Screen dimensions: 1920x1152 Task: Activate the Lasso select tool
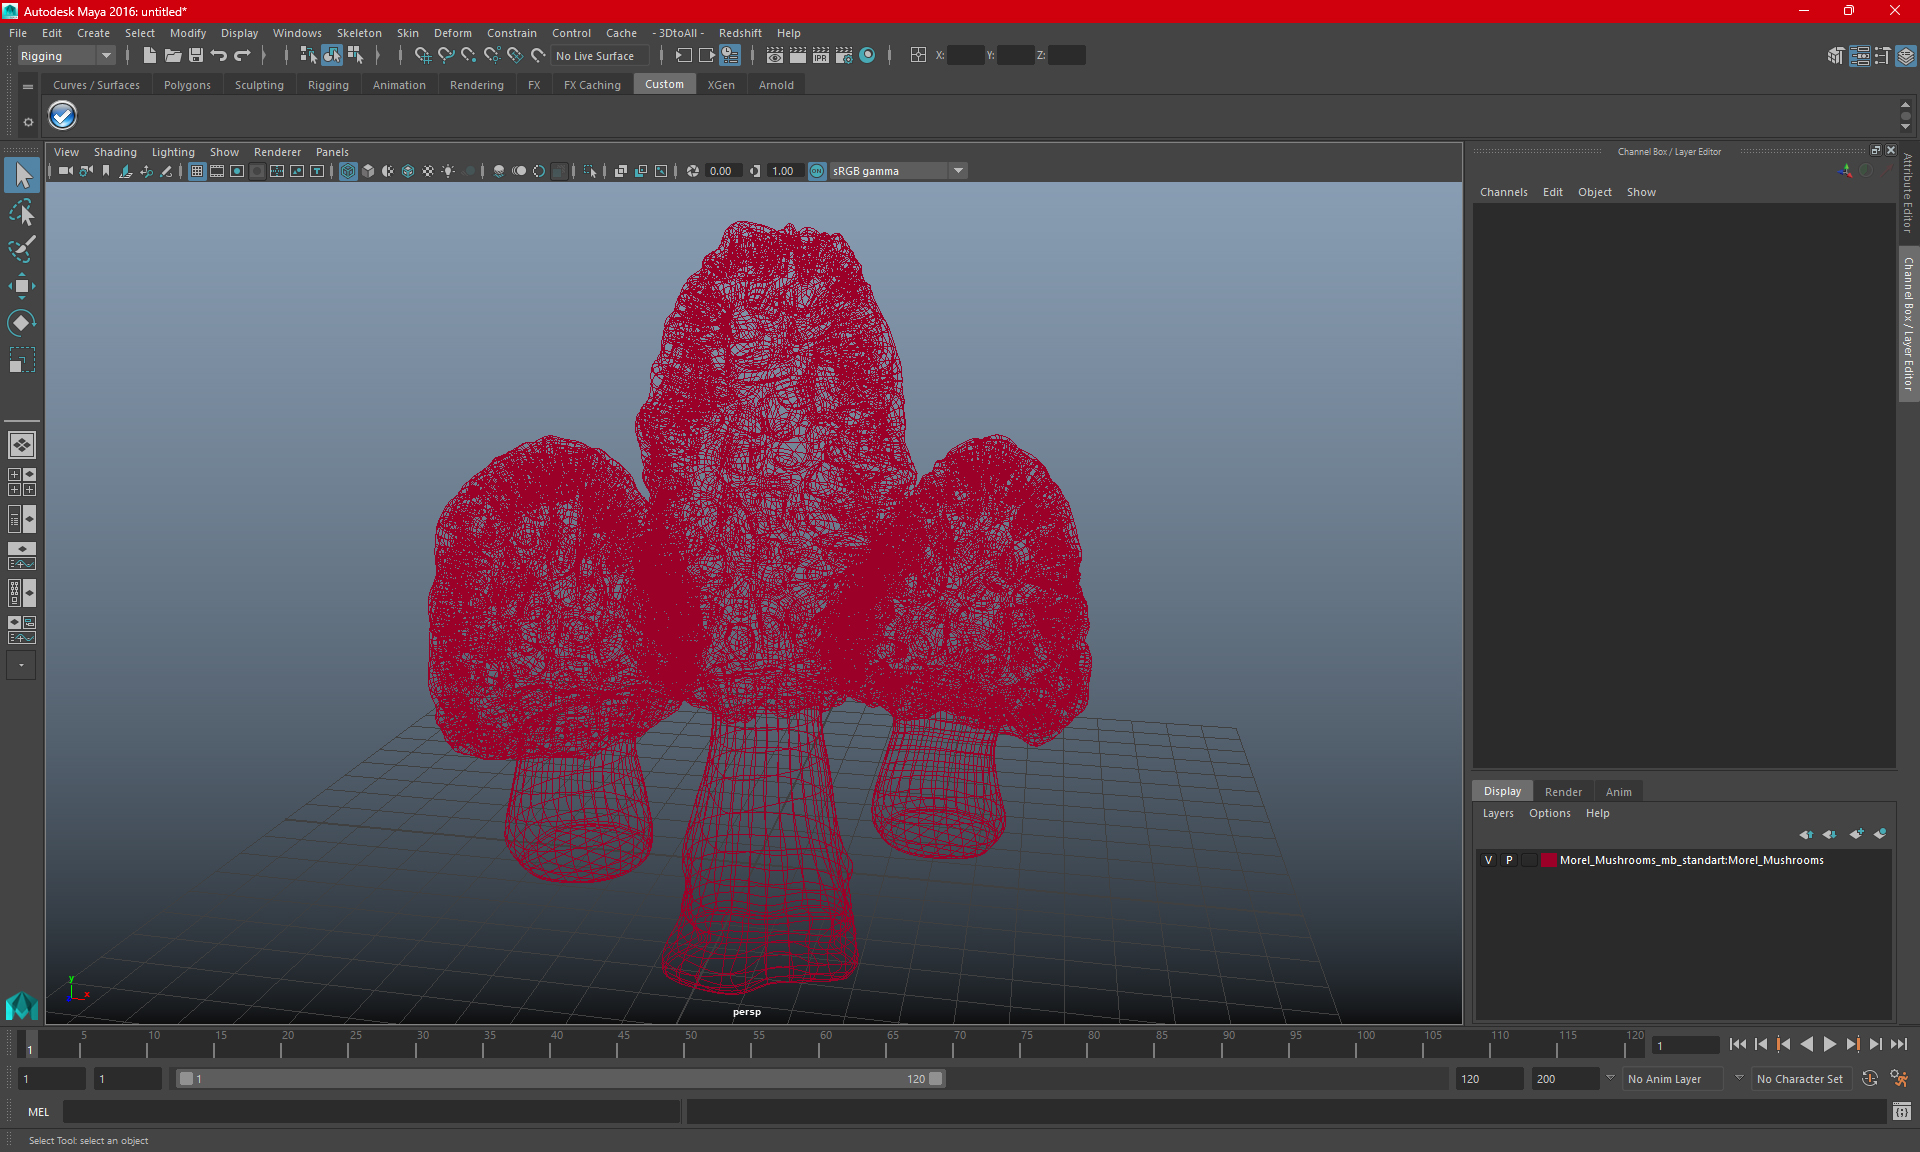tap(22, 212)
